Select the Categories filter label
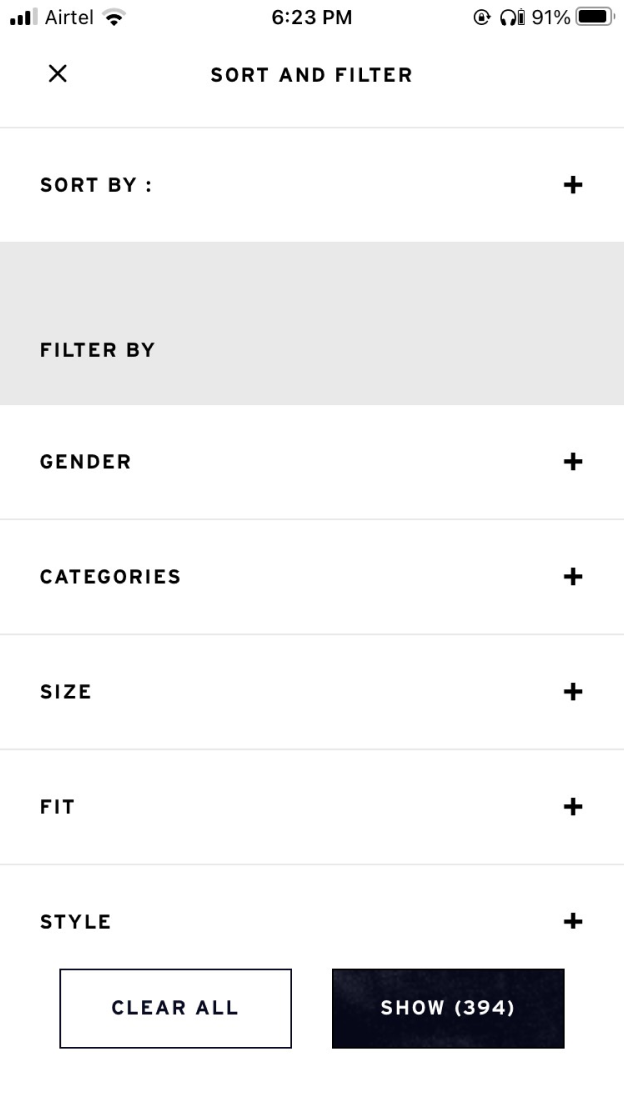The width and height of the screenshot is (624, 1112). pos(110,577)
